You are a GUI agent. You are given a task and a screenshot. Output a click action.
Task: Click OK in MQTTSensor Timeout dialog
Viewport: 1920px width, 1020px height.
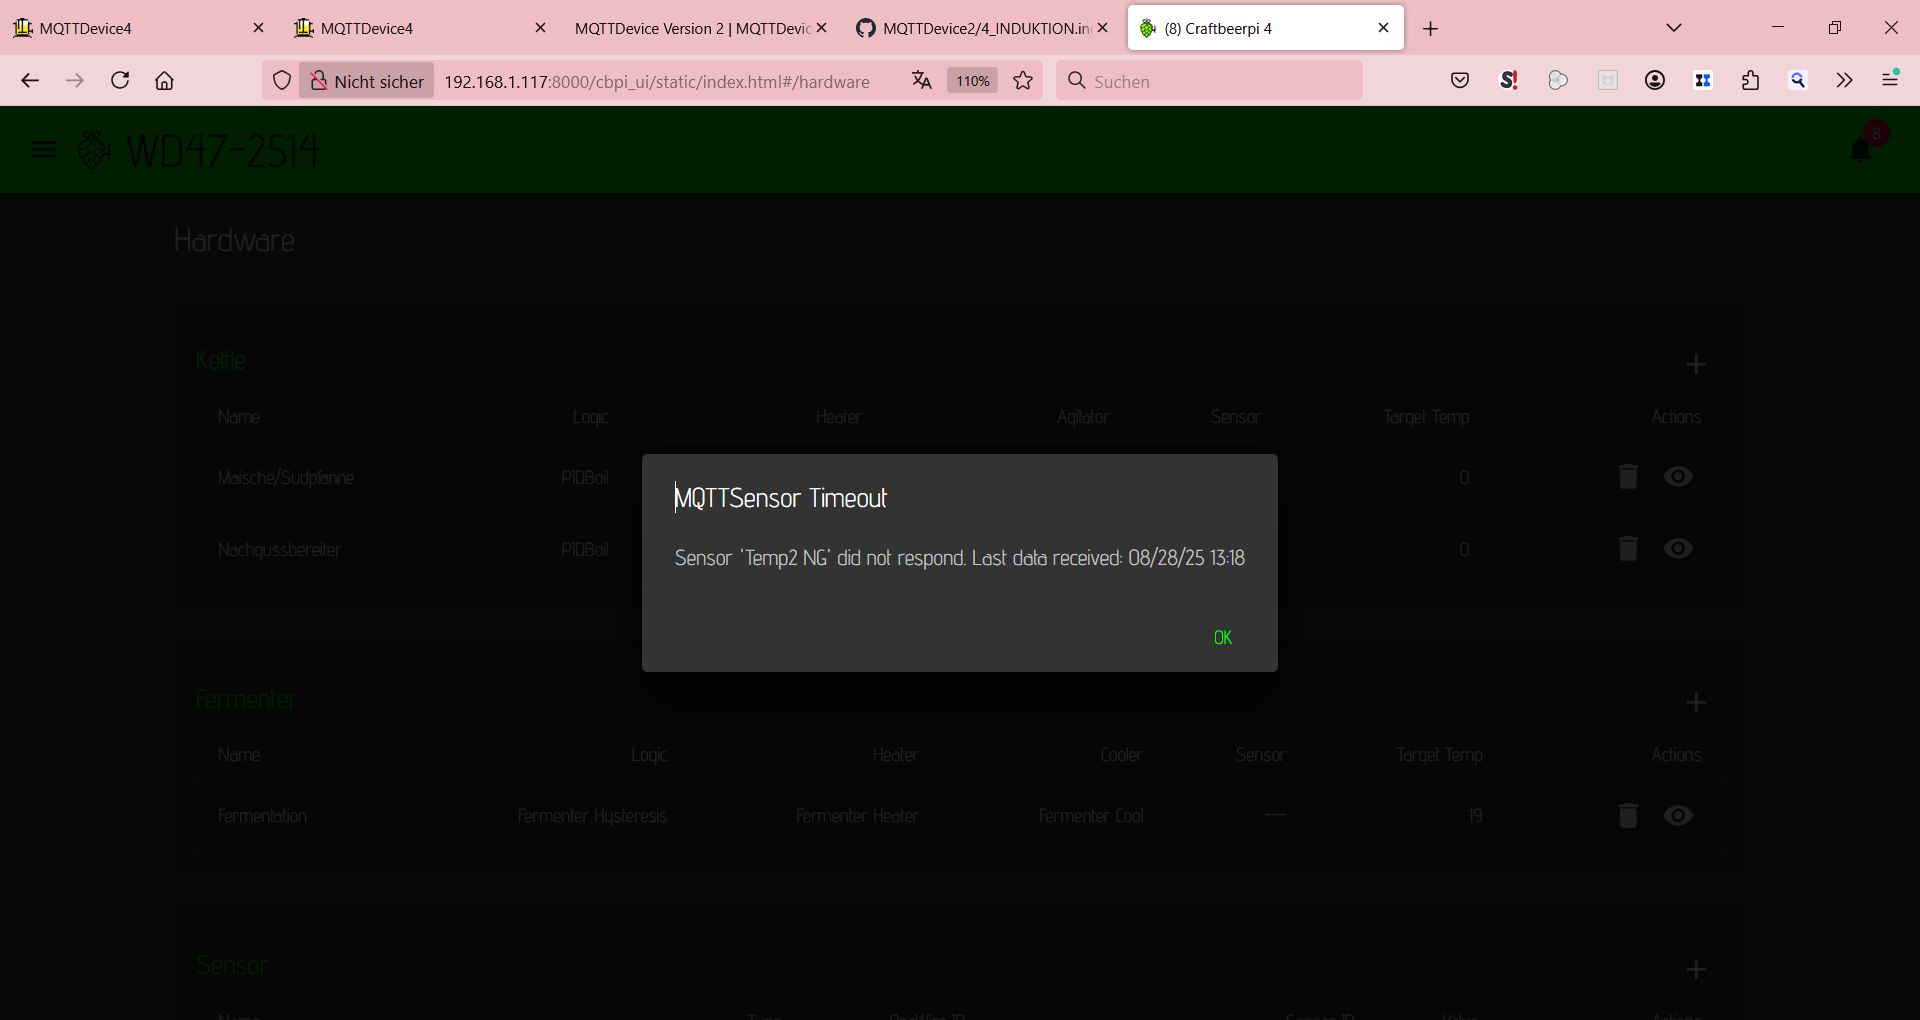tap(1222, 638)
